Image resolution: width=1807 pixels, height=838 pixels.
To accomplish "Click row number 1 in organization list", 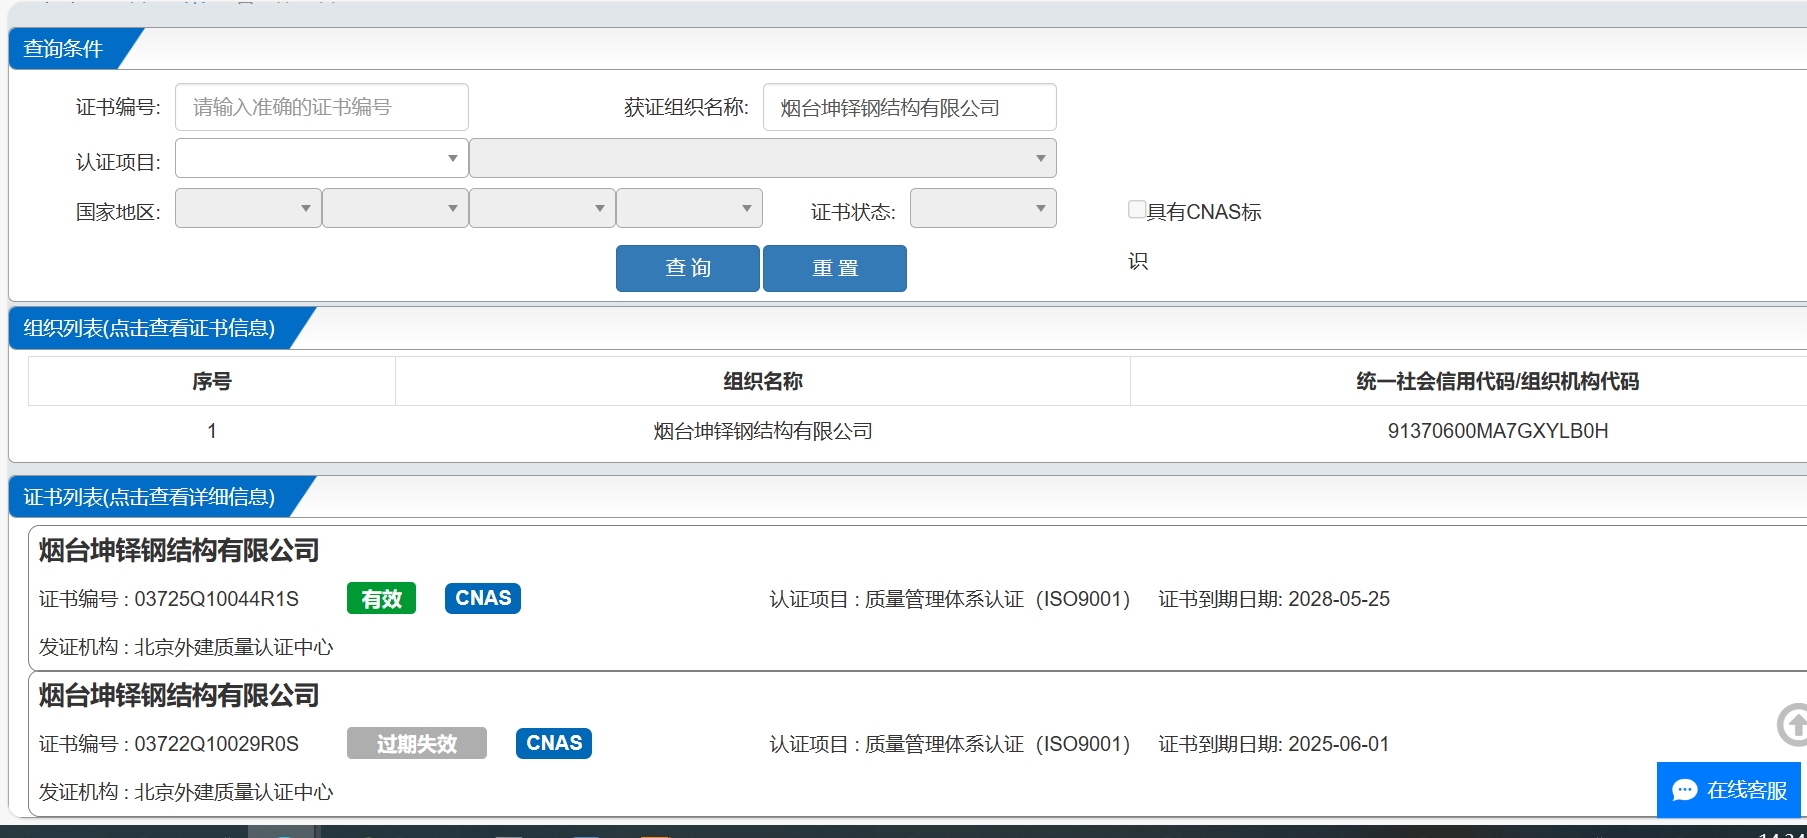I will [x=212, y=431].
